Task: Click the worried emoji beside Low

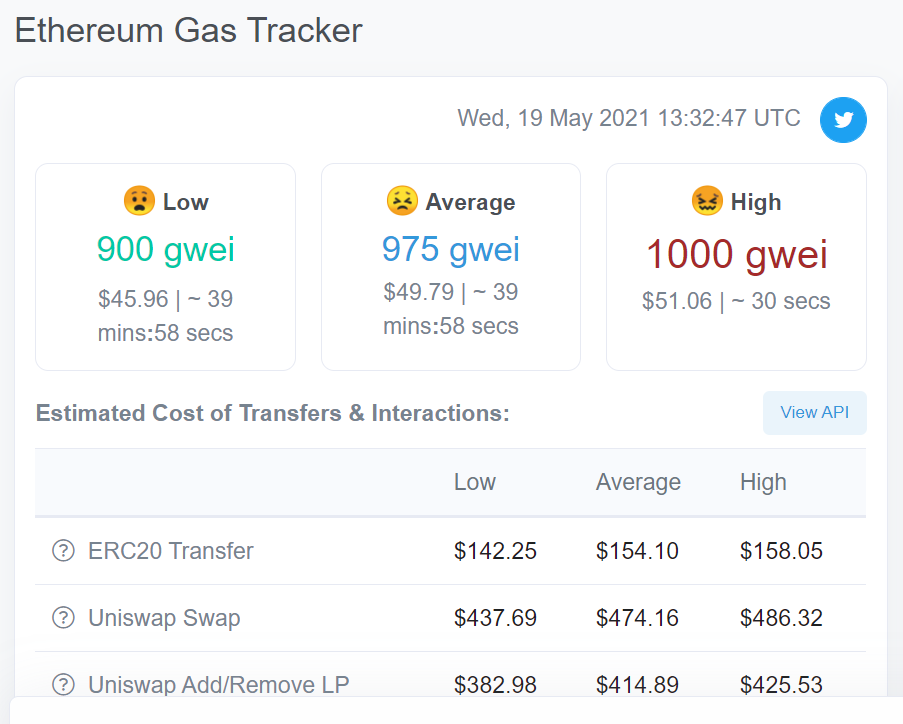Action: [139, 200]
